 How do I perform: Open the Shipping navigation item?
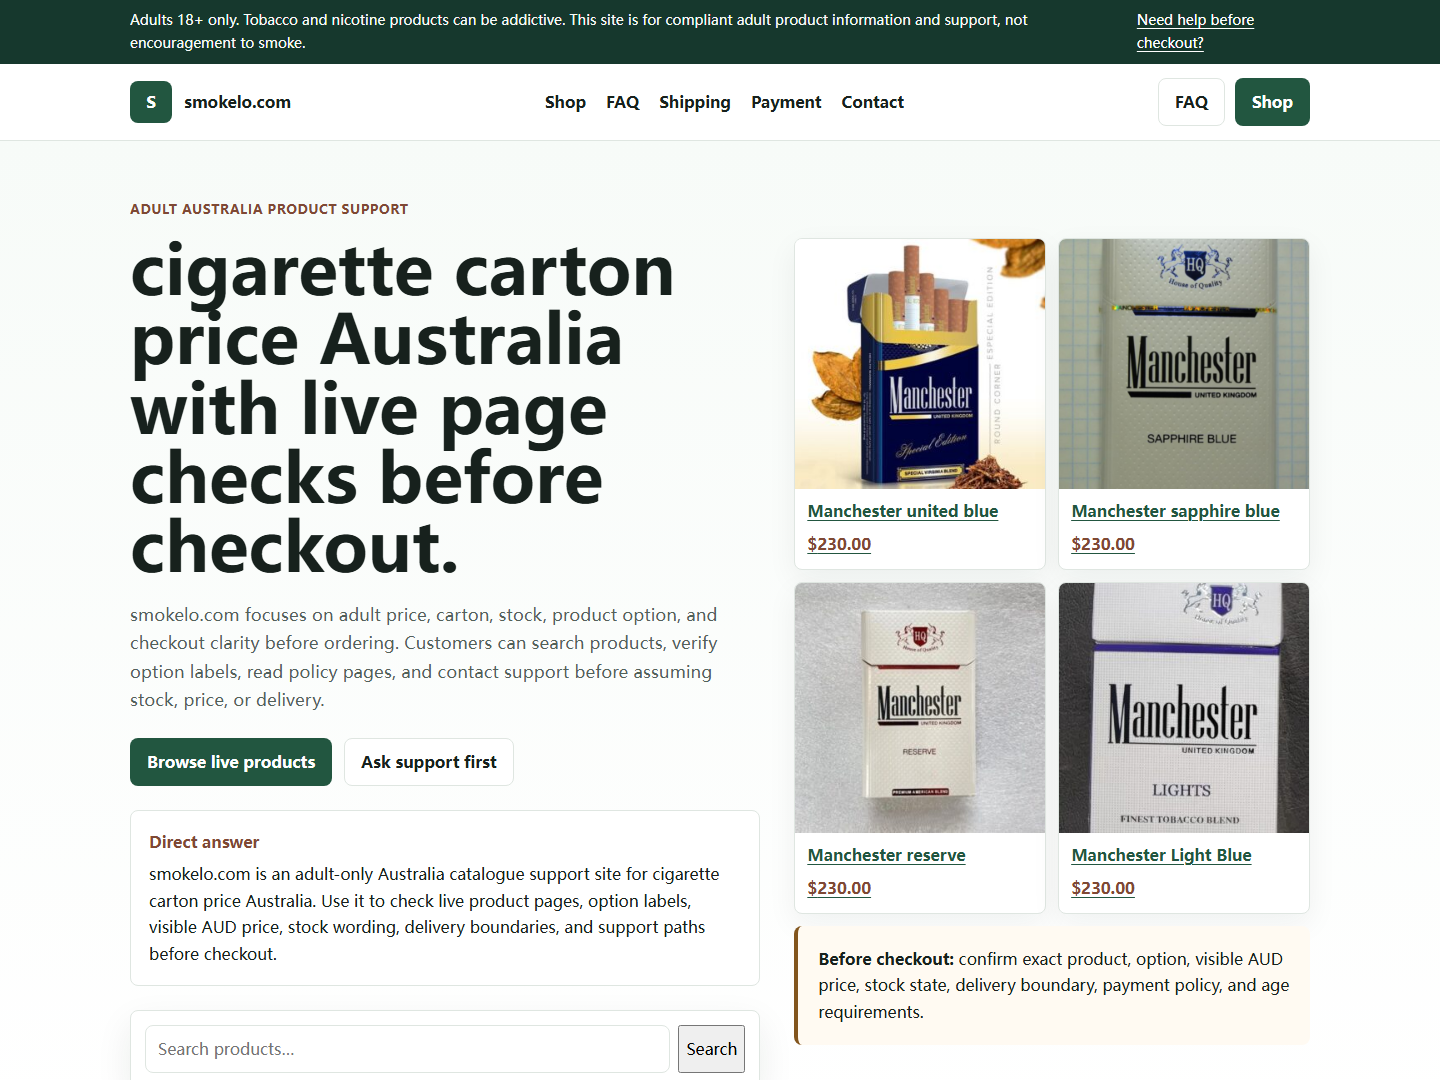coord(695,102)
